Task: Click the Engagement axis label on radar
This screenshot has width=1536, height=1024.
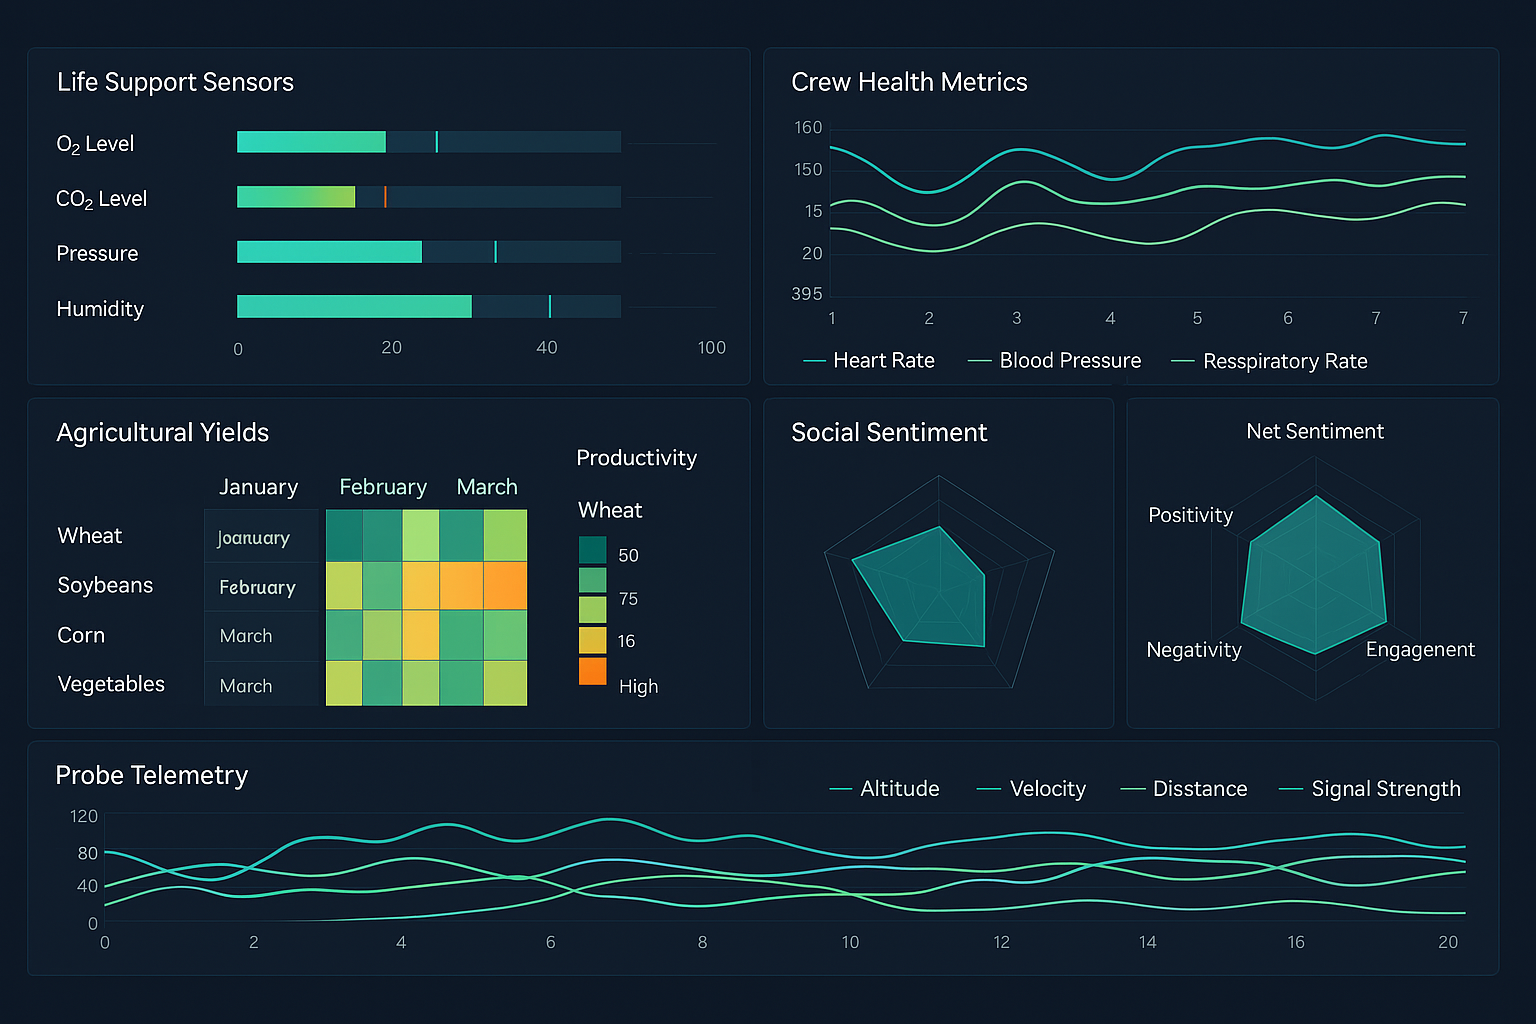Action: [x=1419, y=650]
